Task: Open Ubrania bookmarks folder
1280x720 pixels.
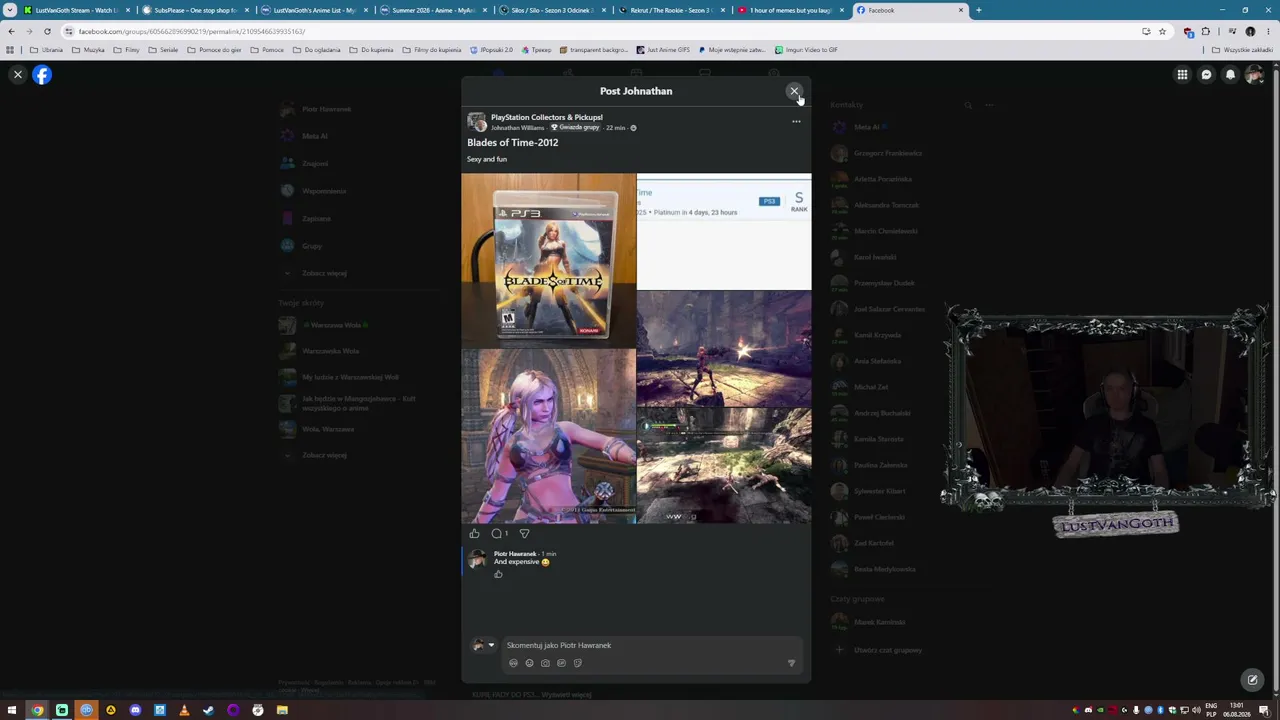Action: click(46, 50)
